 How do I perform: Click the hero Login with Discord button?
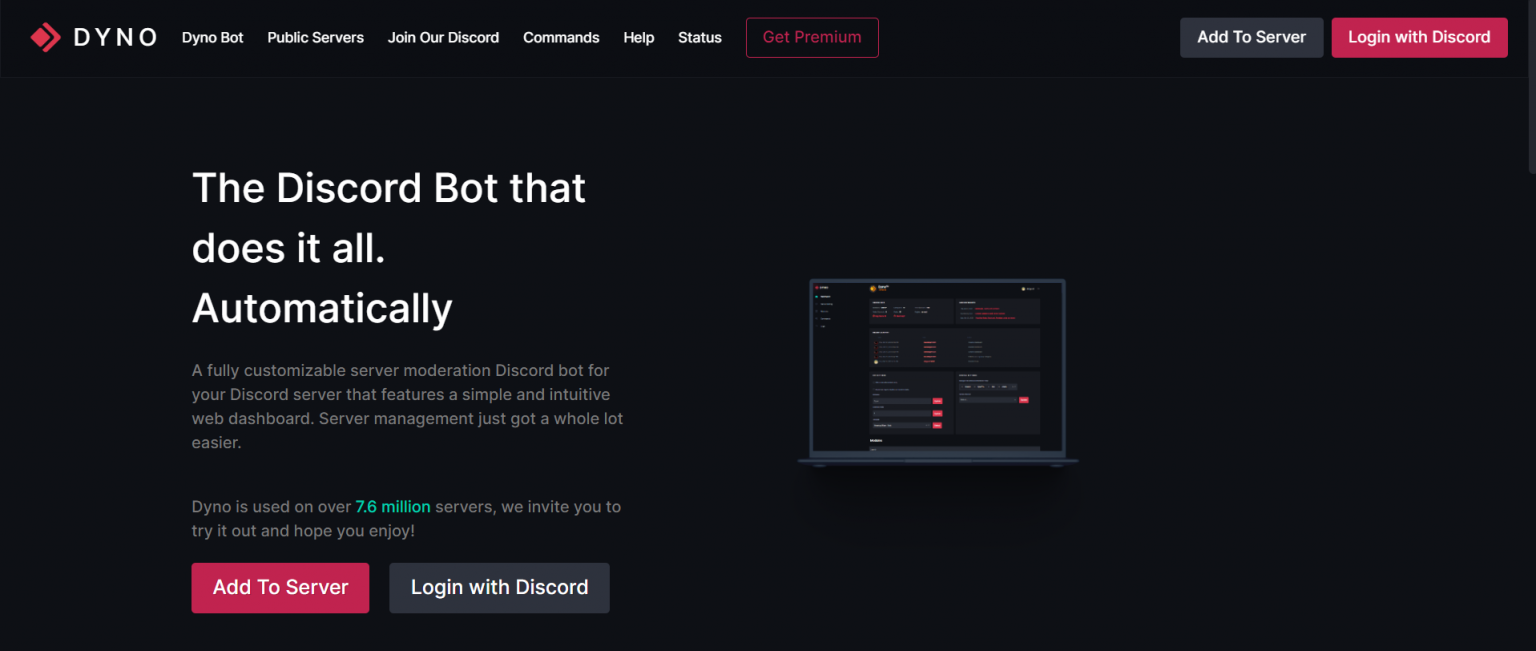499,588
